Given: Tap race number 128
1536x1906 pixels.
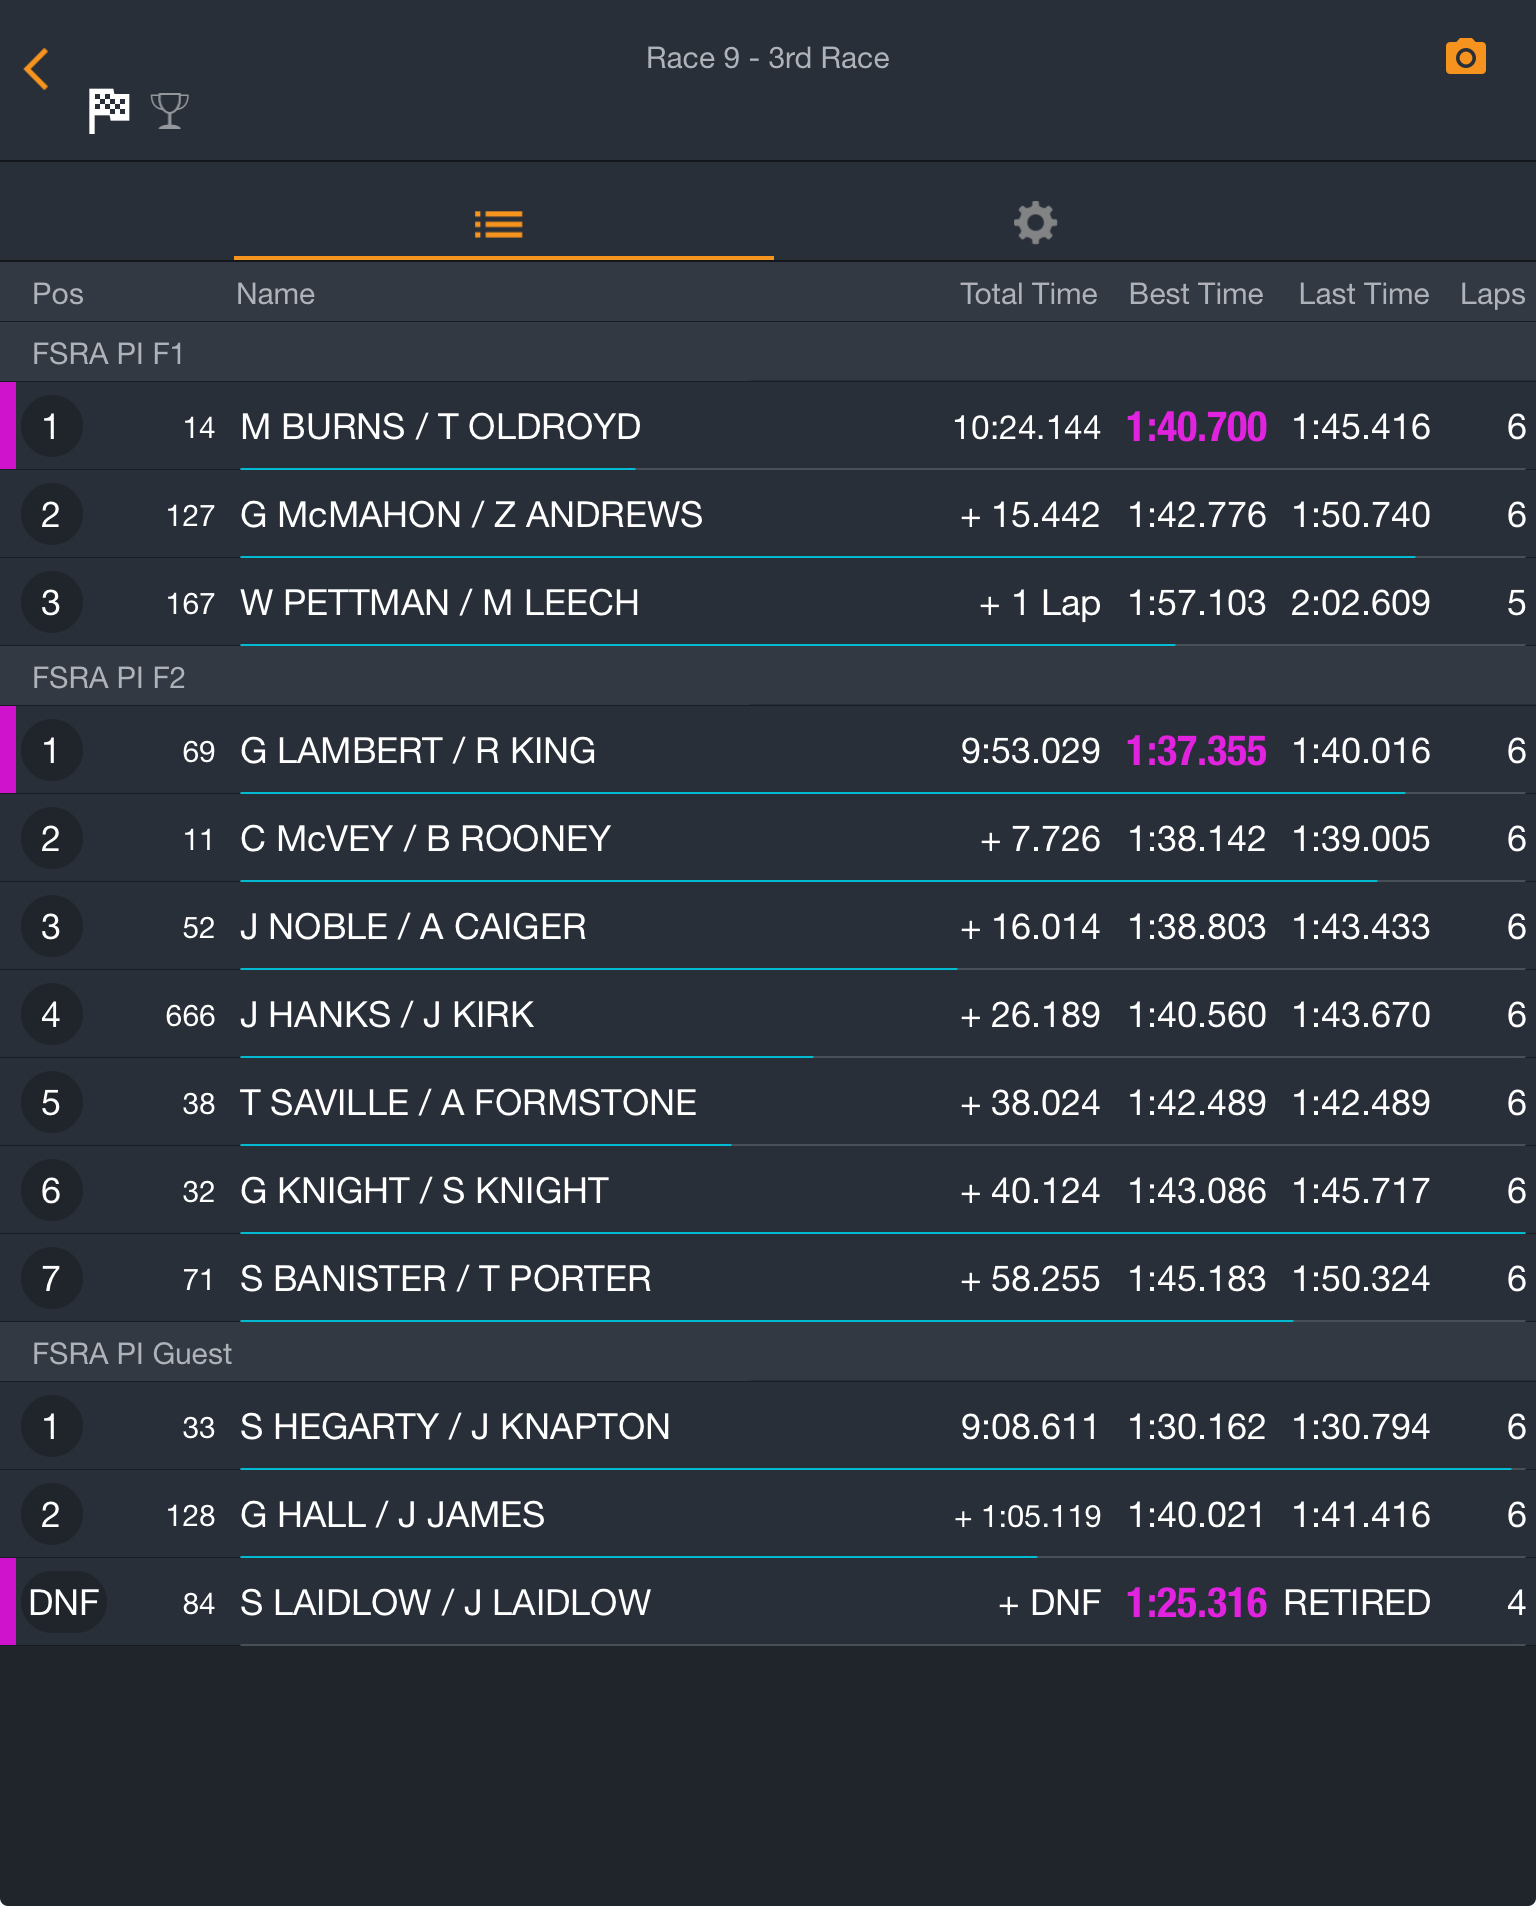Looking at the screenshot, I should [x=190, y=1516].
